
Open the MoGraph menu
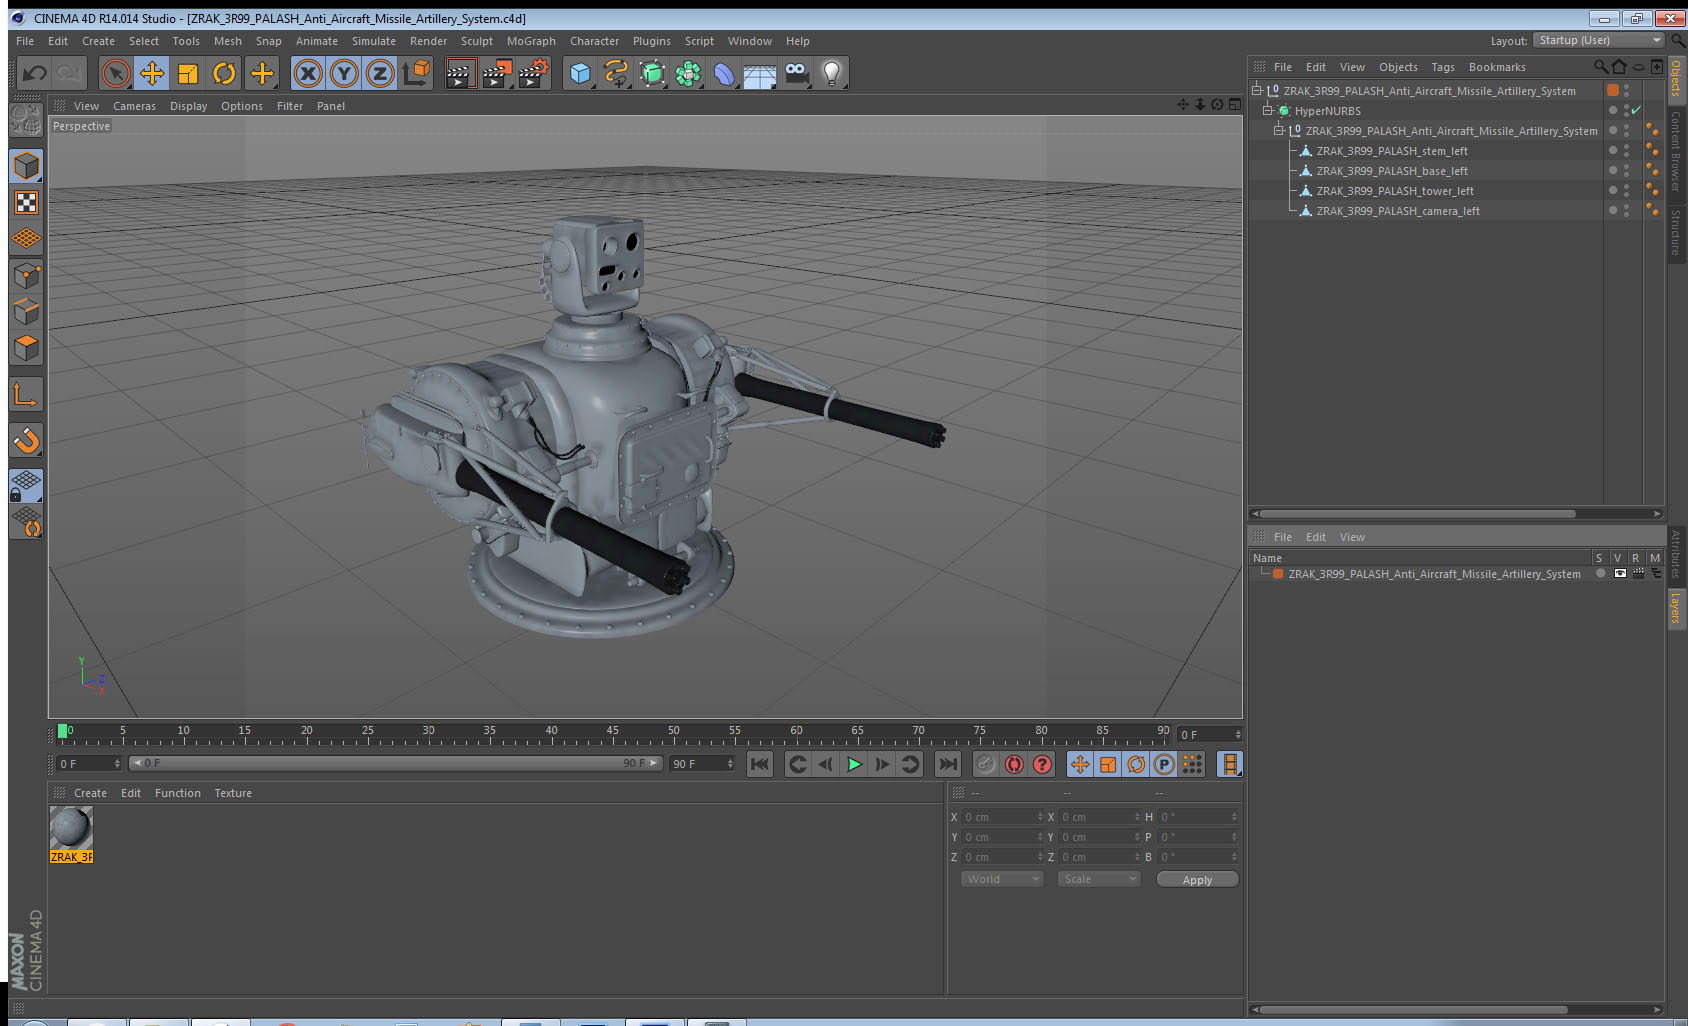[x=531, y=41]
